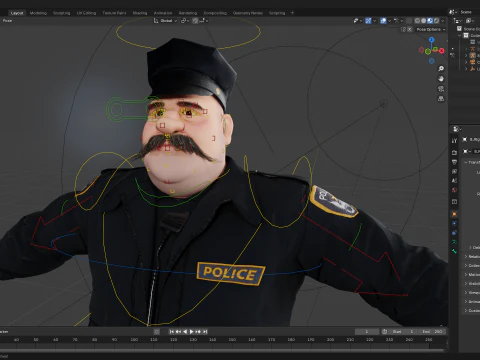Click the red X axis on navigation gizmo
480x360 pixels.
click(442, 51)
